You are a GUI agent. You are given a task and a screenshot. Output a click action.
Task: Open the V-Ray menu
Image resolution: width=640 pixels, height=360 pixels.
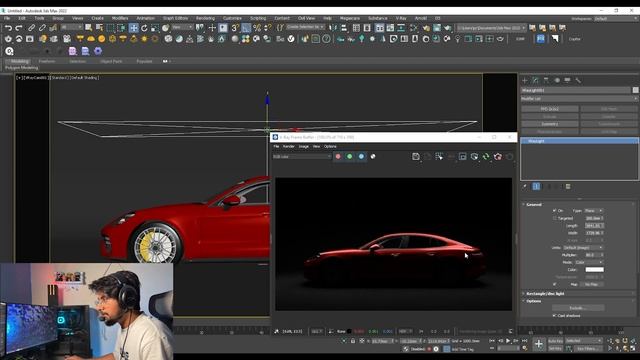click(x=401, y=18)
